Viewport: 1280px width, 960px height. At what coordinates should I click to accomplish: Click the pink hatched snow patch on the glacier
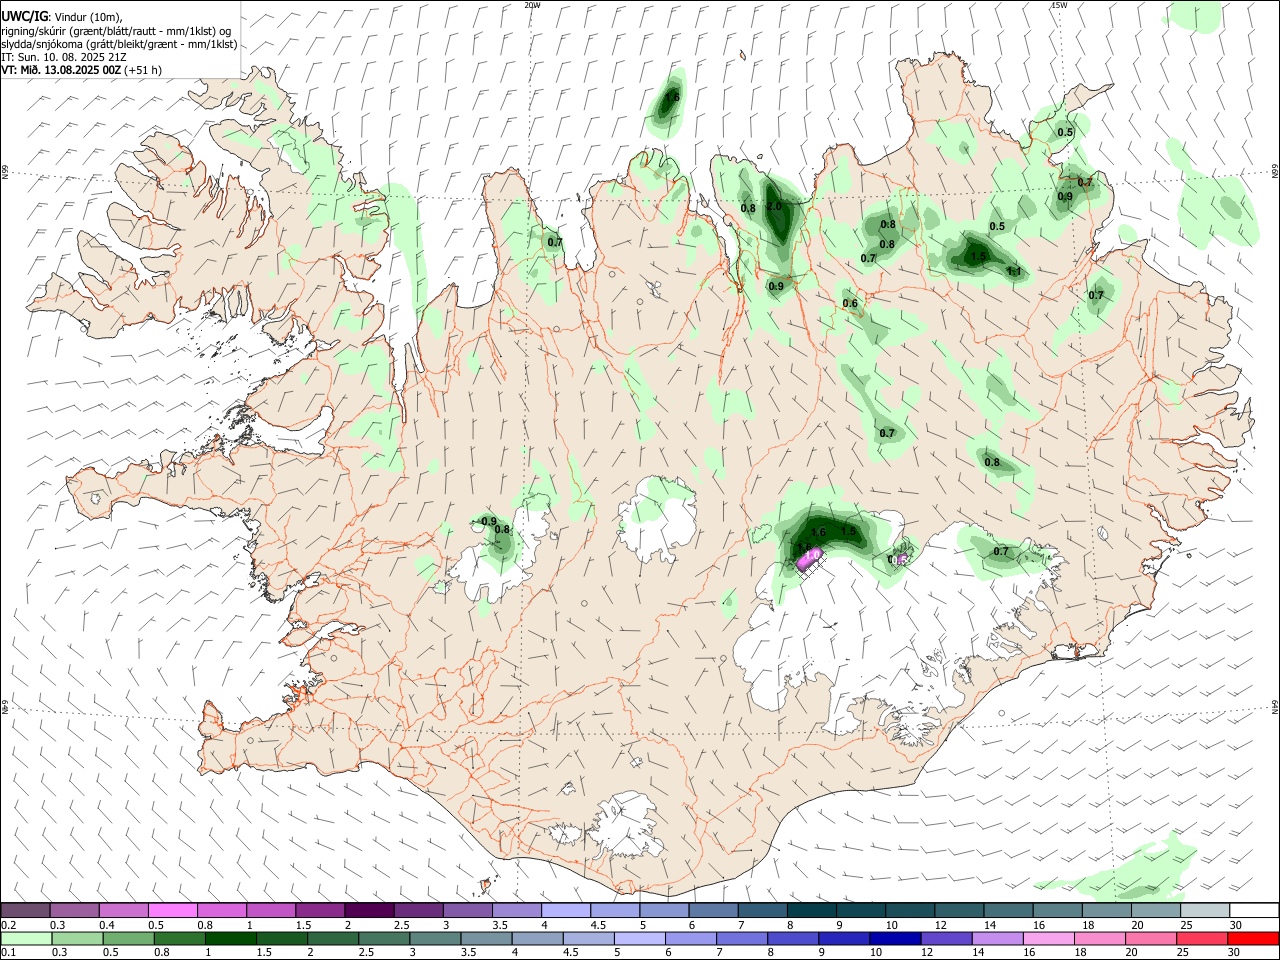[x=810, y=559]
